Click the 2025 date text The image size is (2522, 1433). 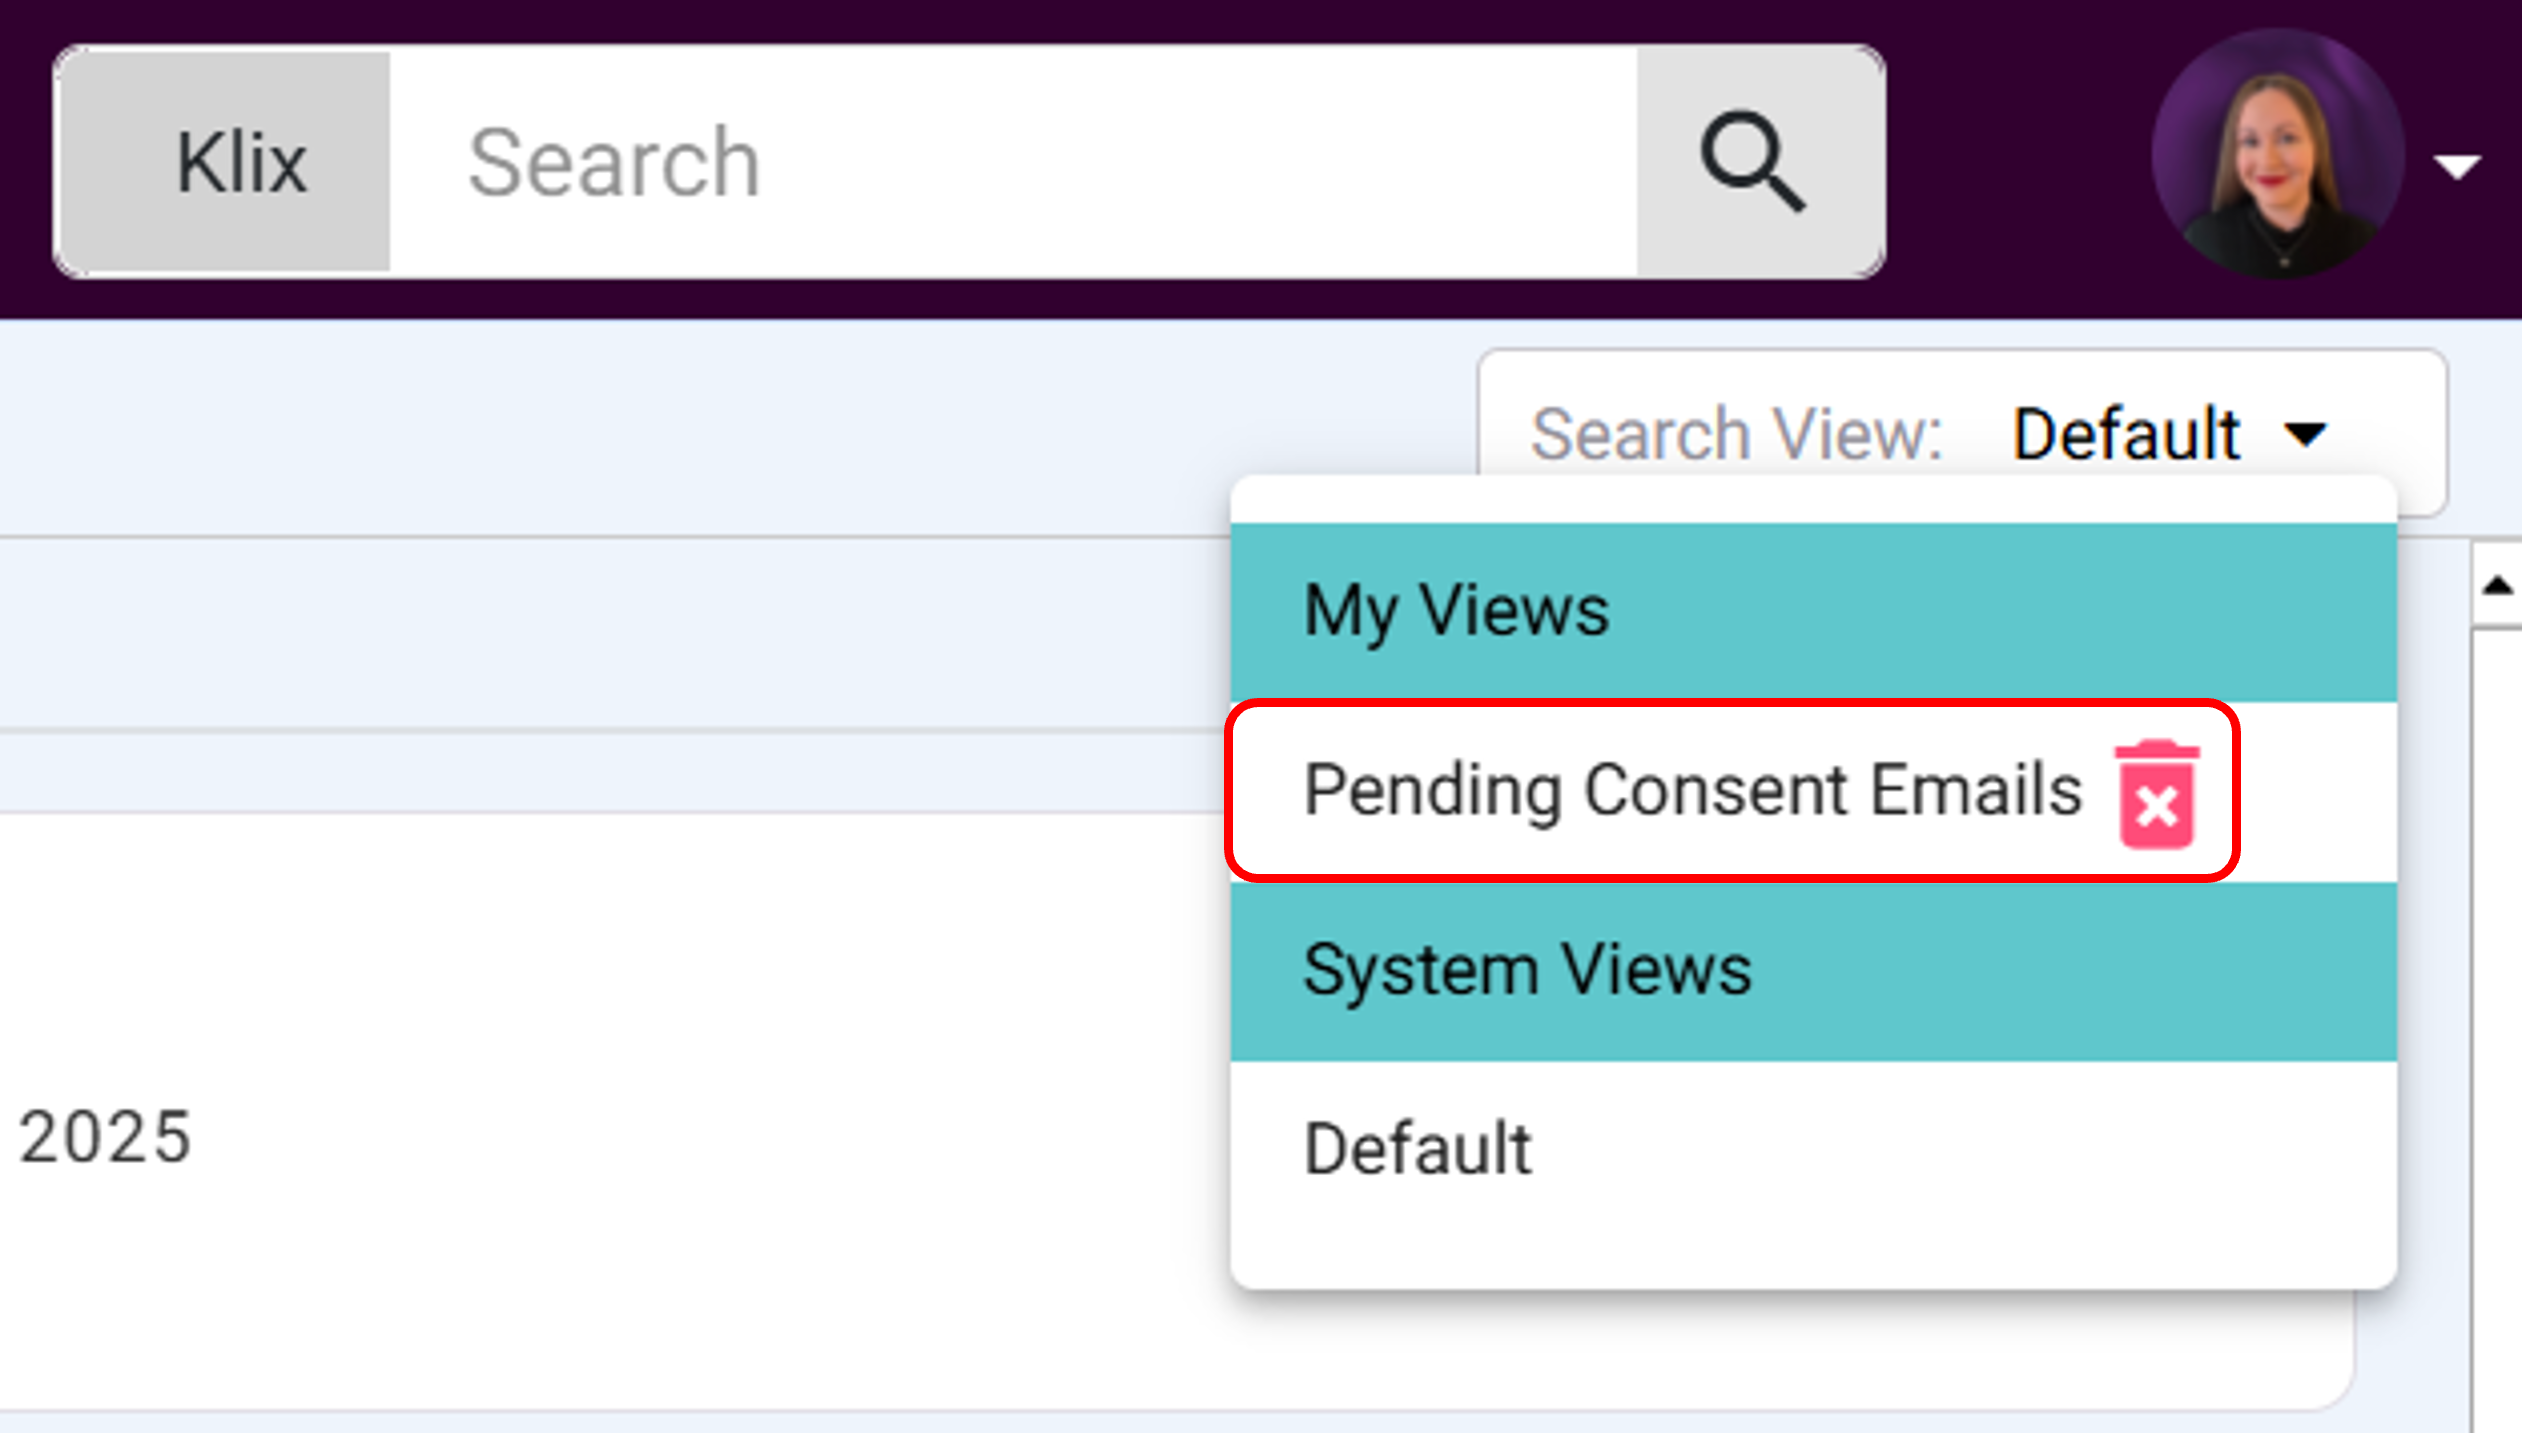(105, 1137)
